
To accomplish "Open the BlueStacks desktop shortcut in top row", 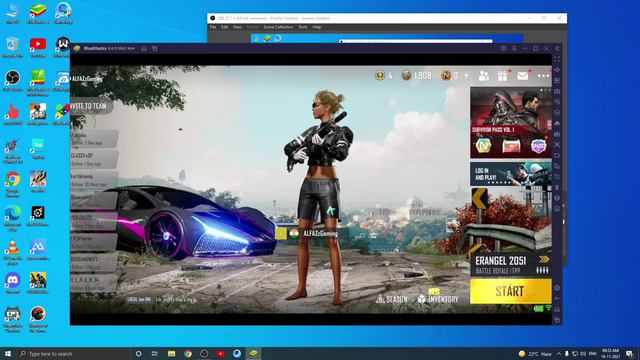I will point(38,13).
